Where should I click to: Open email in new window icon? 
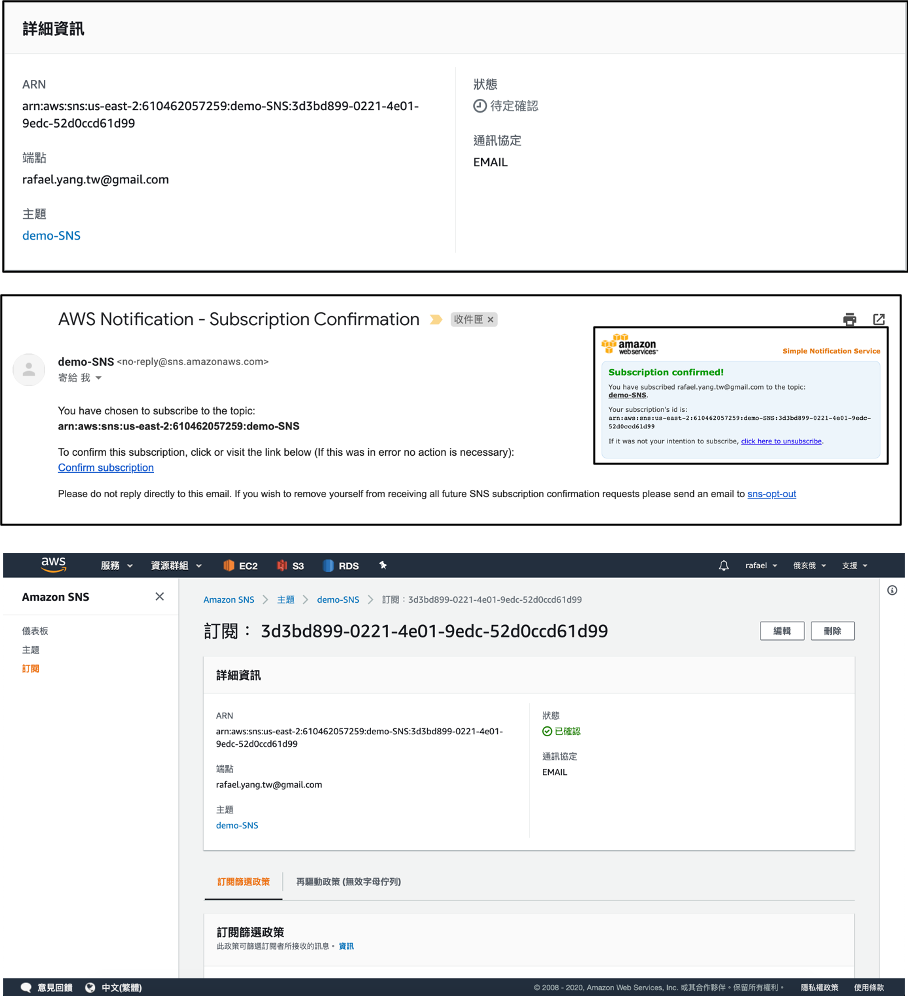[x=879, y=319]
